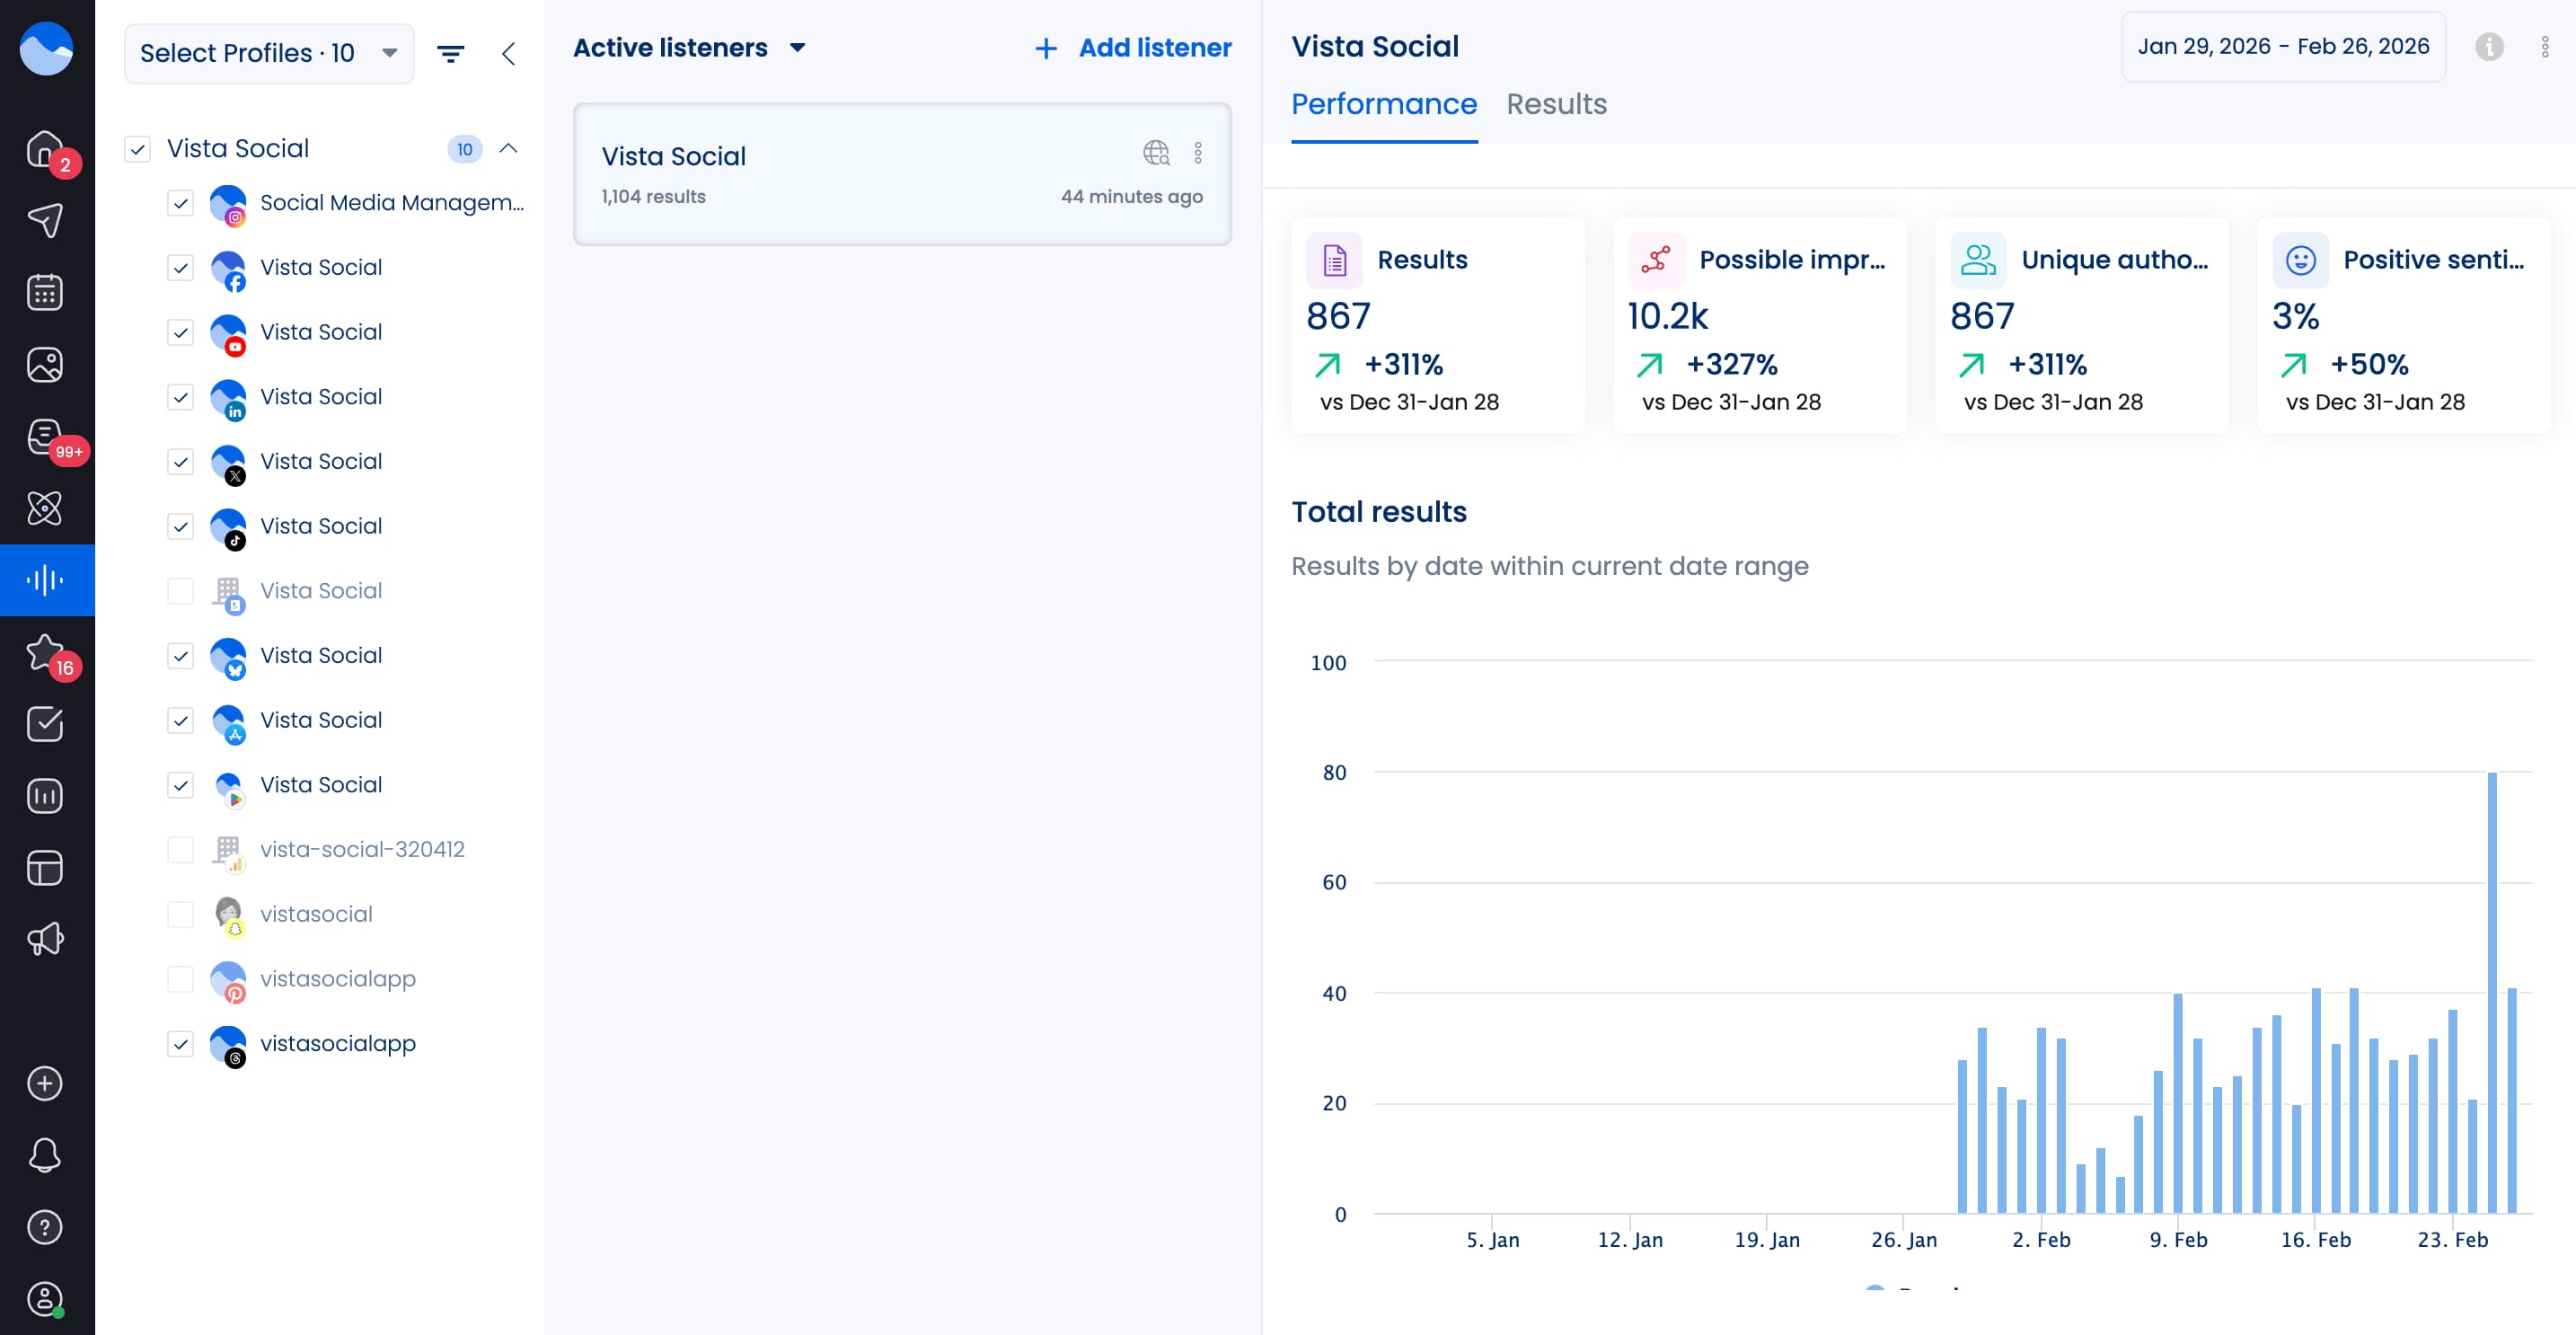
Task: Switch to the Results tab
Action: click(x=1556, y=104)
